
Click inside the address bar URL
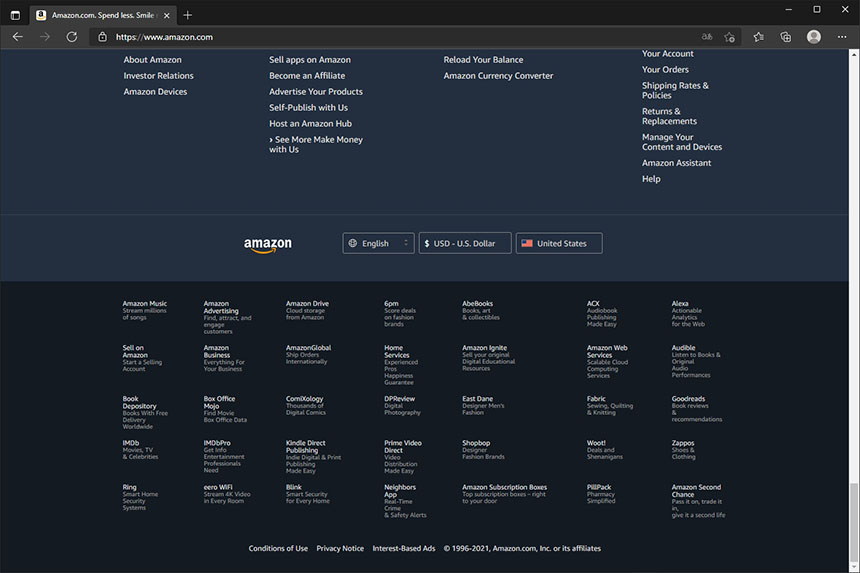(x=164, y=37)
